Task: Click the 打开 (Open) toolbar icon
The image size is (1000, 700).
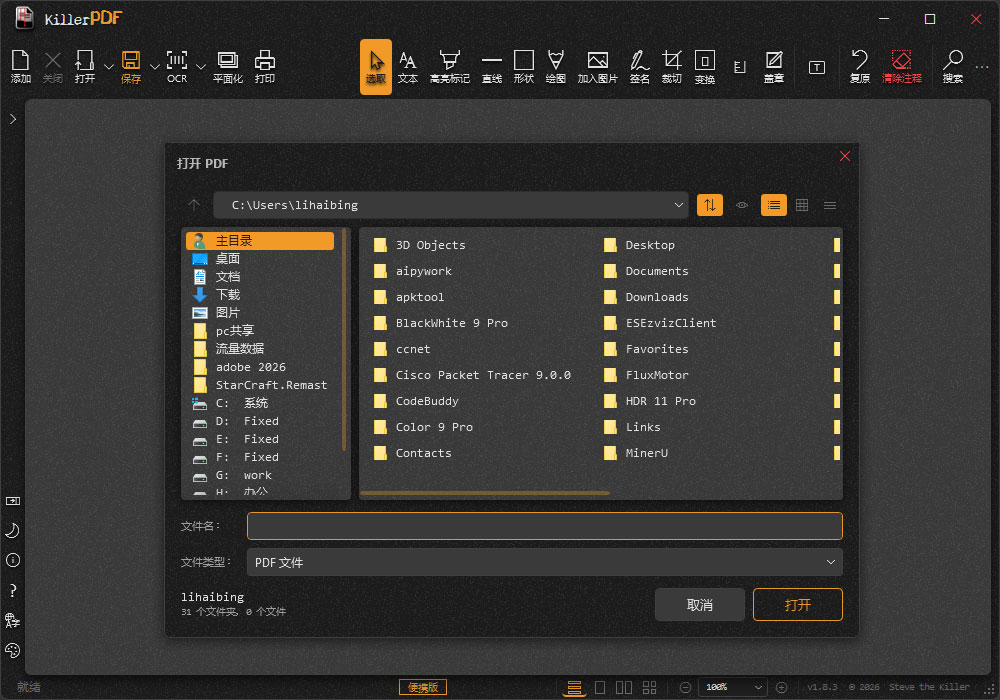Action: click(84, 66)
